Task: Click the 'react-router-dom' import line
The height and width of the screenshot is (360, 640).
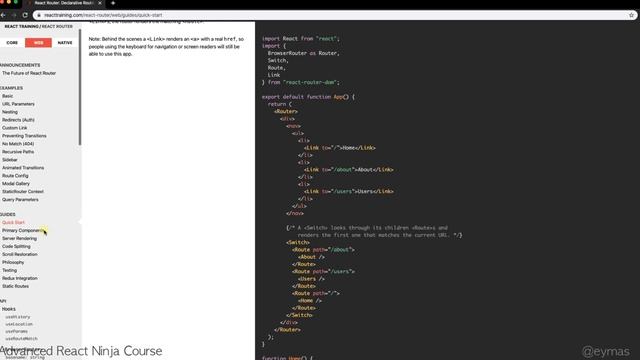Action: click(300, 82)
